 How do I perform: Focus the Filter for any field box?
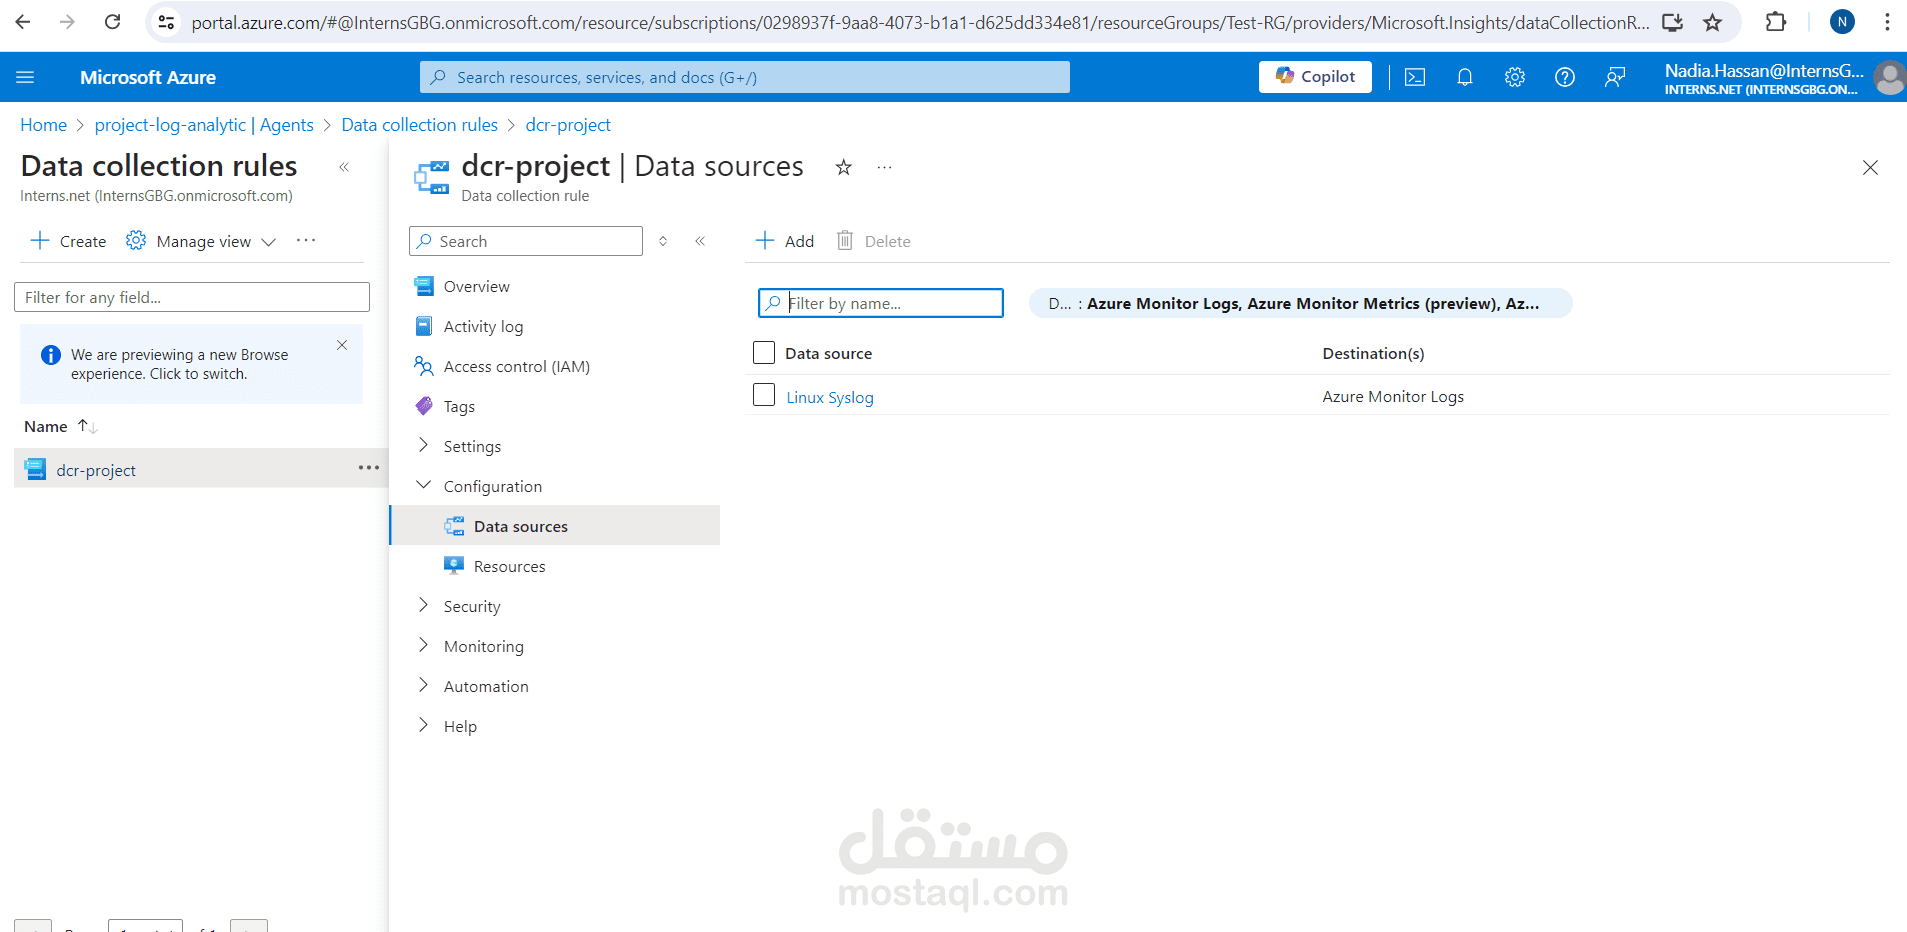coord(192,297)
